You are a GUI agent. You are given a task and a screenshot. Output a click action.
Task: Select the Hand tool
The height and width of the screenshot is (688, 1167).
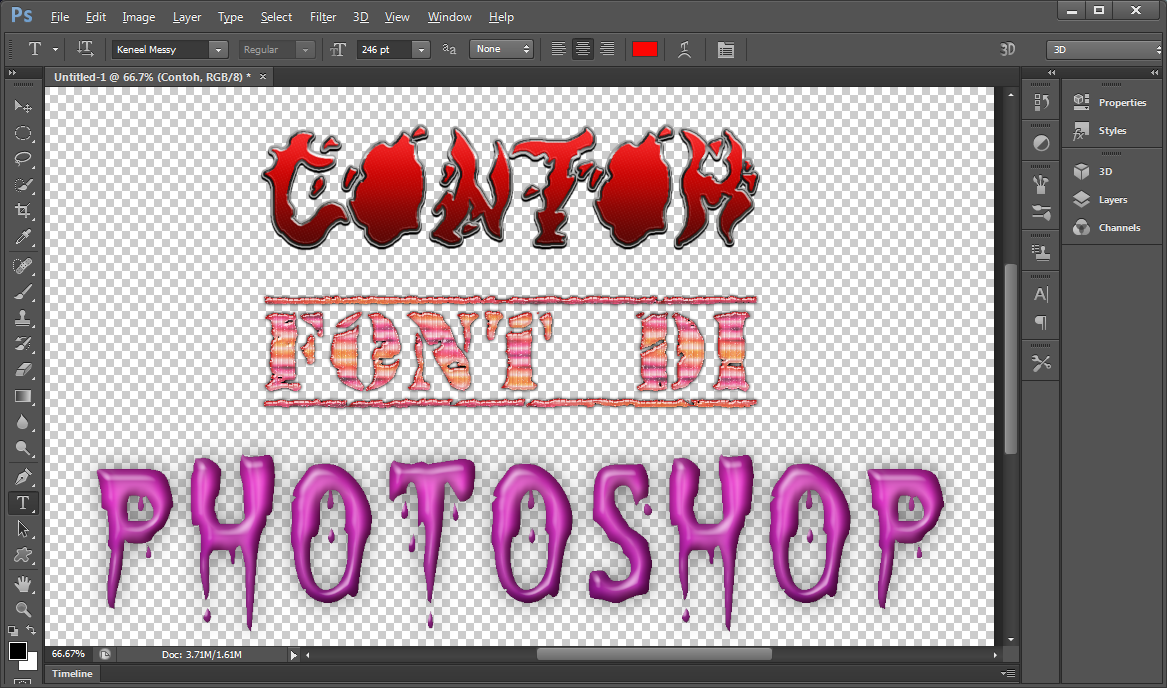[23, 583]
